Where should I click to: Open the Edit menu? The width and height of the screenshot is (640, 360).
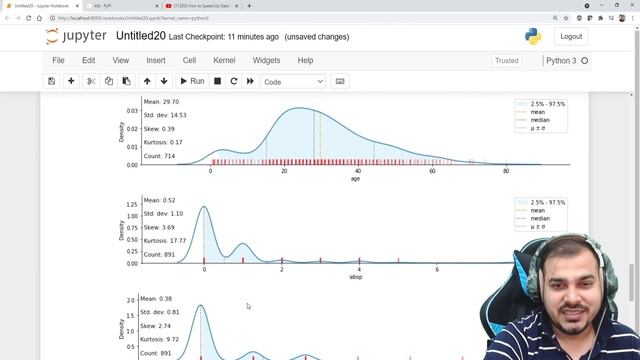point(89,60)
